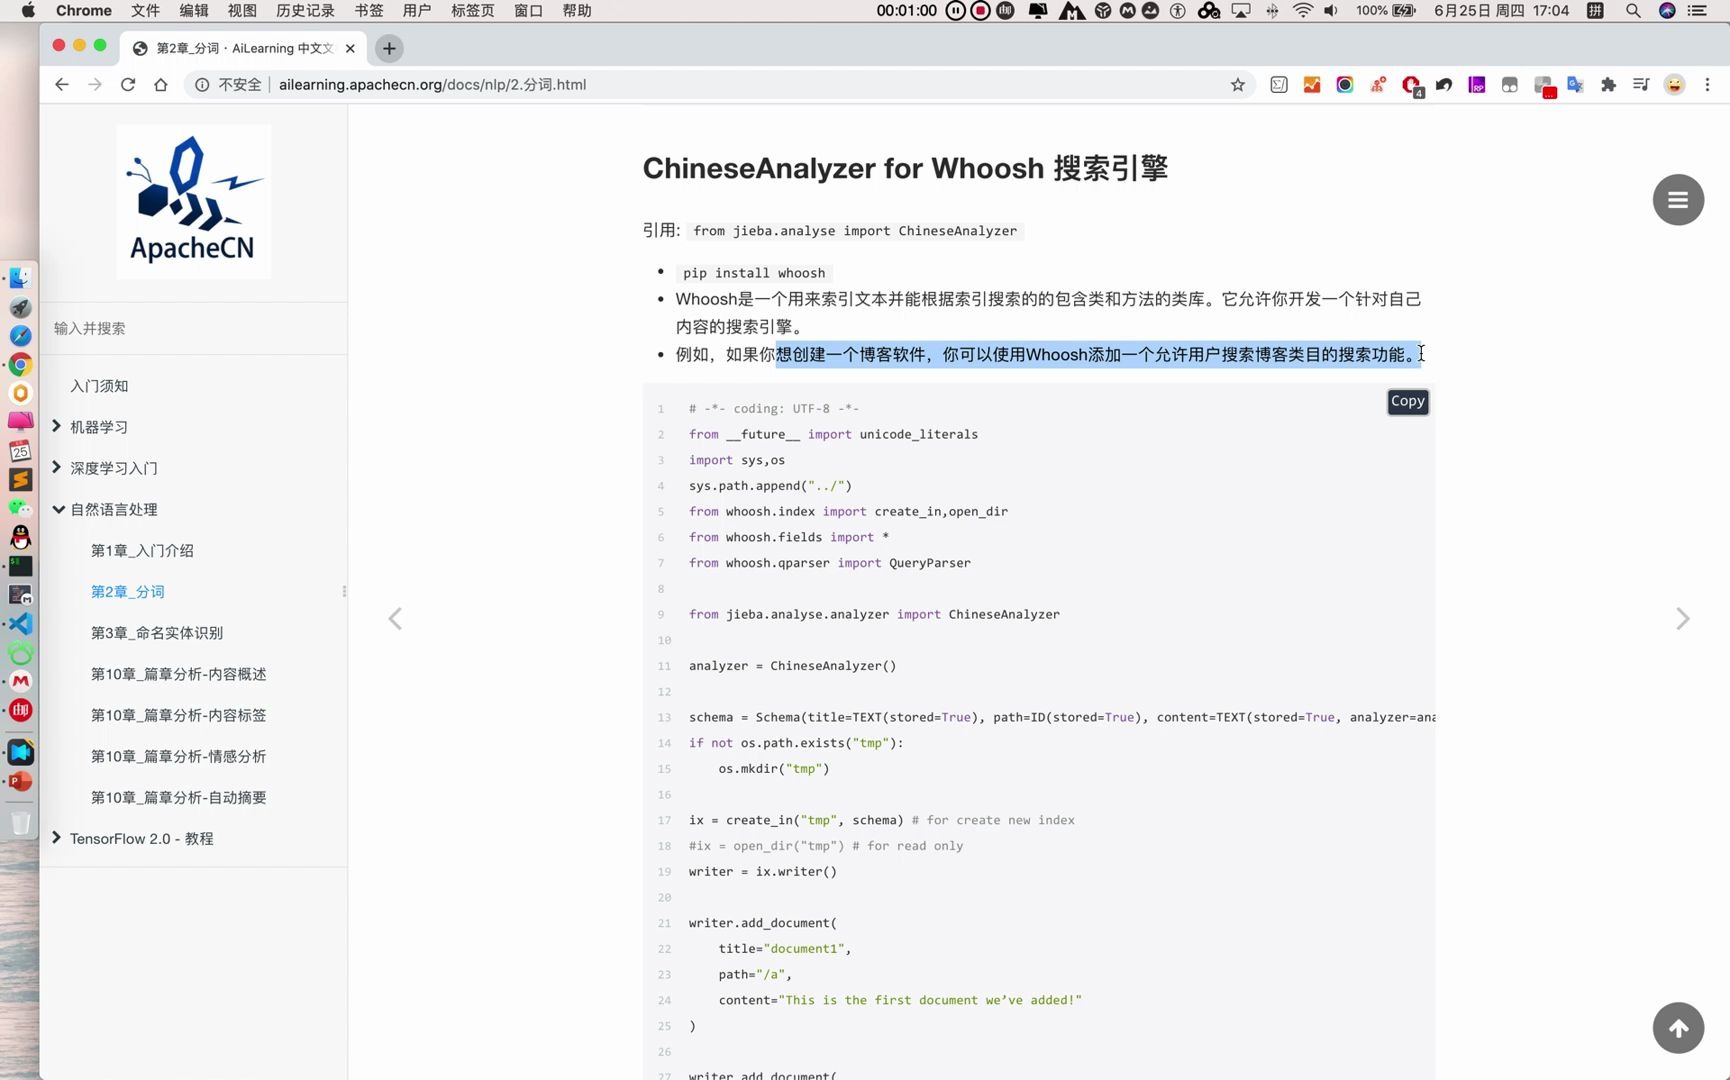Go to the next chapter with right arrow
This screenshot has width=1730, height=1080.
[x=1683, y=619]
